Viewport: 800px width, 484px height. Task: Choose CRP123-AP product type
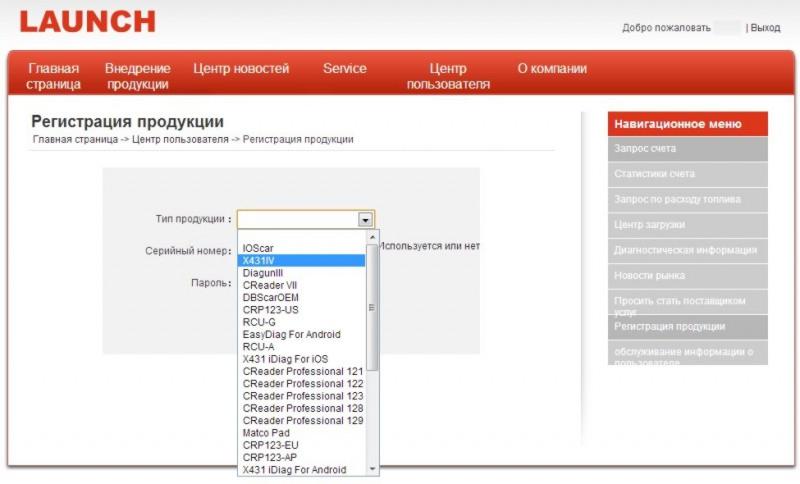[x=302, y=457]
